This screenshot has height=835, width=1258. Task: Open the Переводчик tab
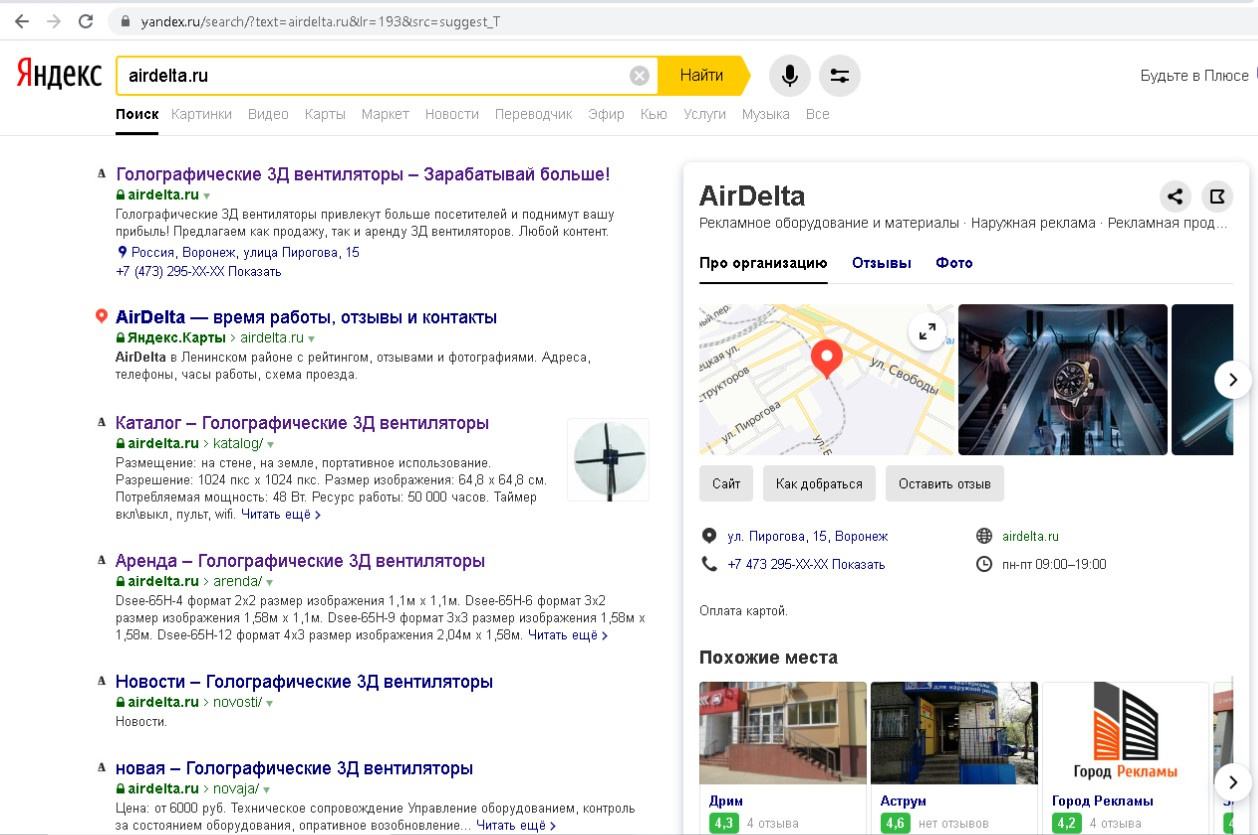(533, 114)
